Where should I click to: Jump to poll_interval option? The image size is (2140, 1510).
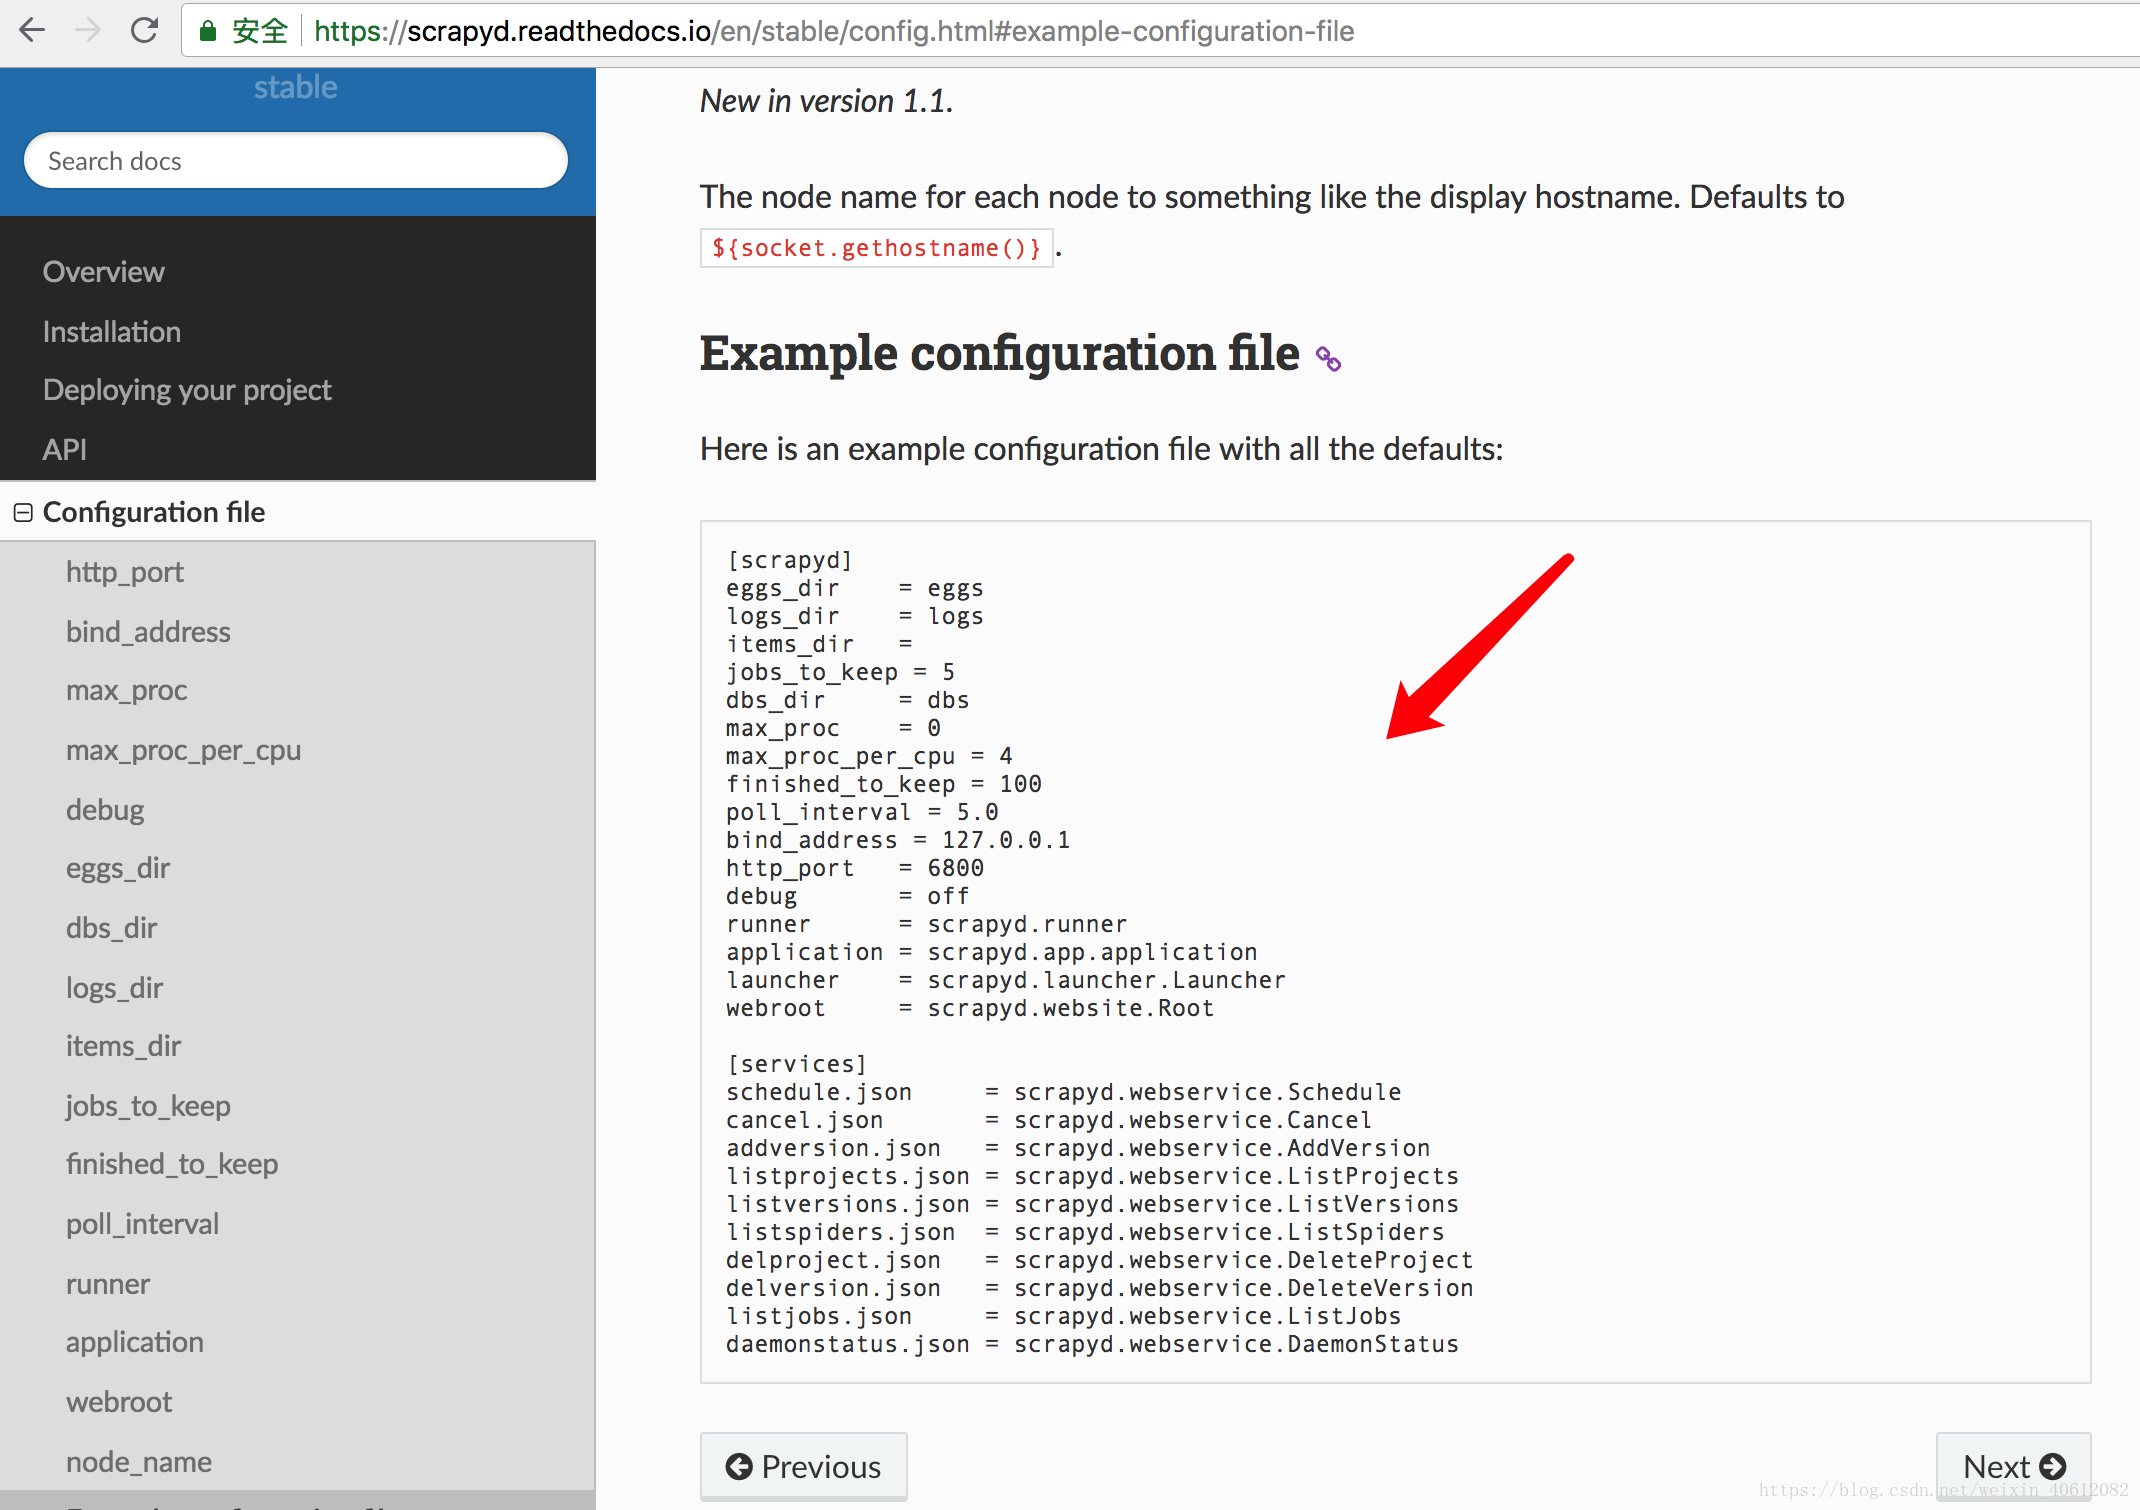(143, 1224)
